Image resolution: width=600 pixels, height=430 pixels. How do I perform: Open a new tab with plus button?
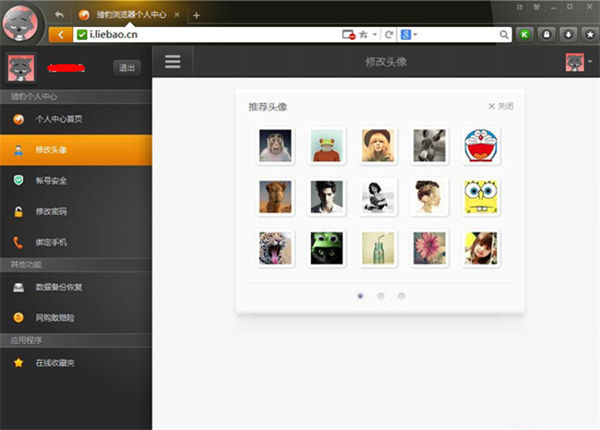click(196, 14)
